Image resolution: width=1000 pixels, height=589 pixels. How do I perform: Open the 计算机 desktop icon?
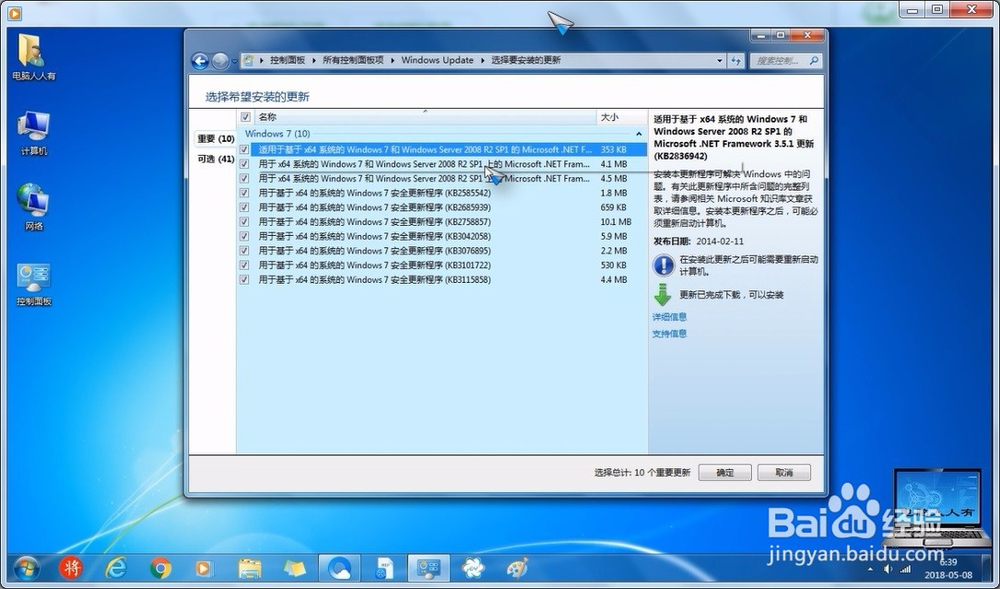click(x=33, y=133)
